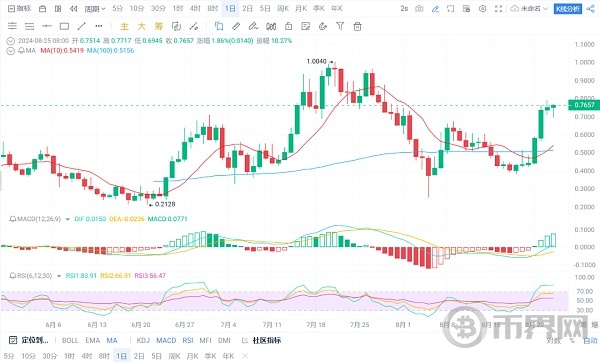Click the line-with-points drawing icon
The height and width of the screenshot is (362, 600).
coord(194,26)
